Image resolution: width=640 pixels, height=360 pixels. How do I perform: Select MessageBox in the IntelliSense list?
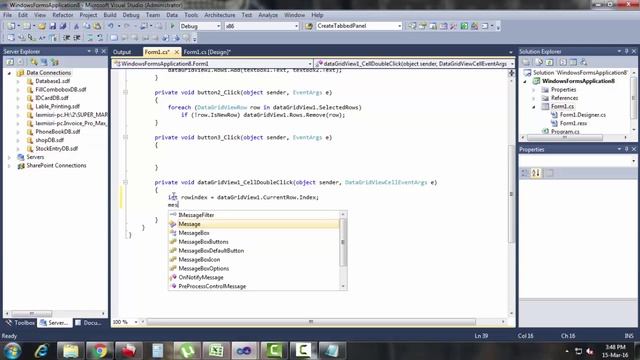pyautogui.click(x=253, y=233)
